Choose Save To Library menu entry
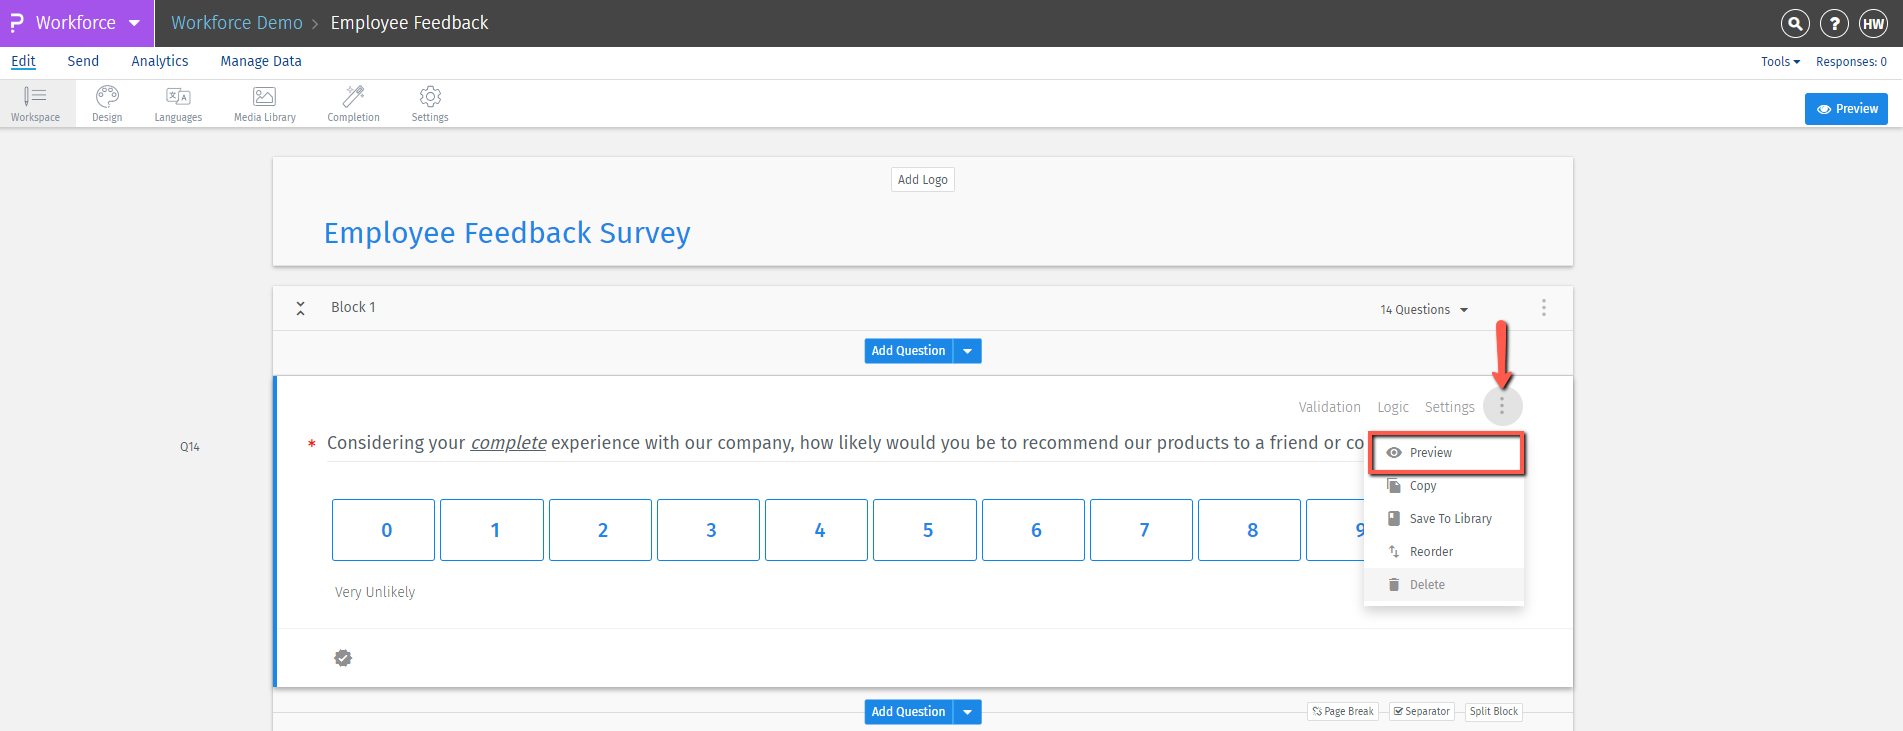The height and width of the screenshot is (731, 1903). coord(1444,519)
